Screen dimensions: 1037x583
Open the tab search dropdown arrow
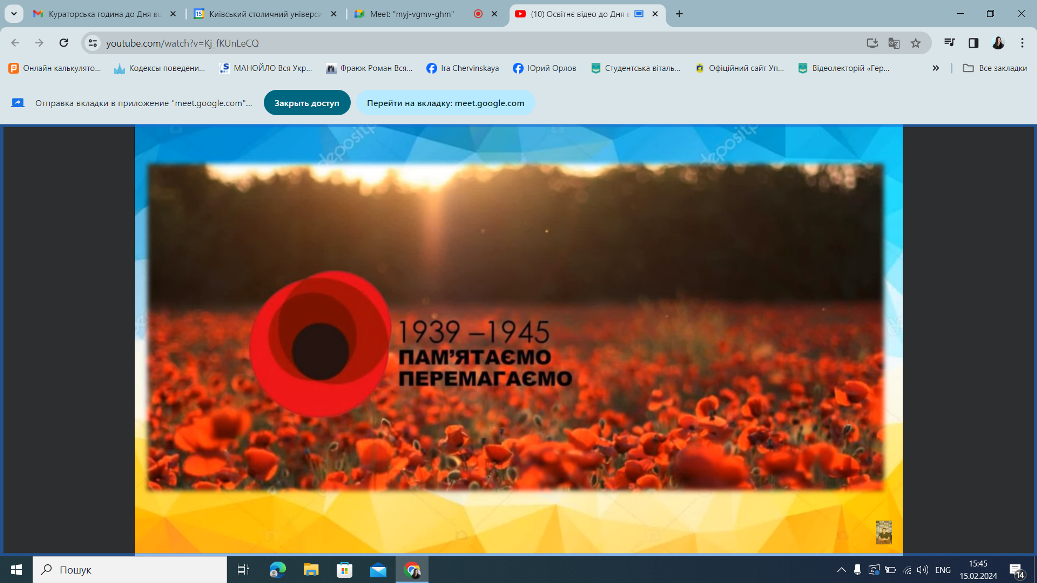pyautogui.click(x=13, y=13)
